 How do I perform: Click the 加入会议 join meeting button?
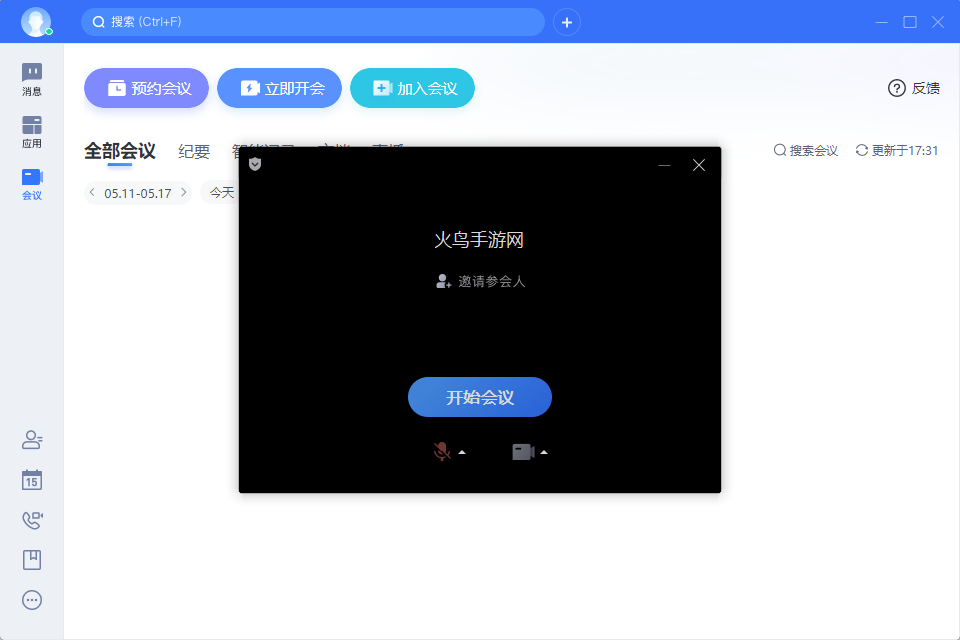pyautogui.click(x=412, y=88)
